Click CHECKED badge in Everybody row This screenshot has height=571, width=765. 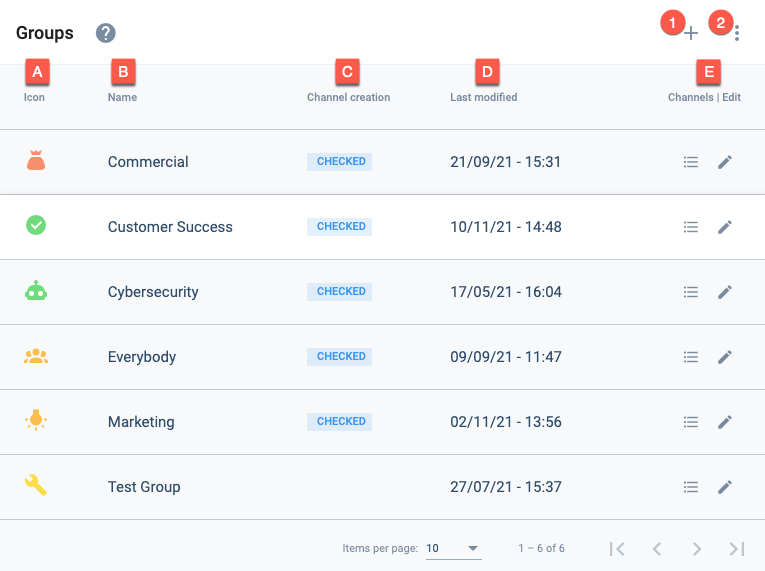[340, 356]
